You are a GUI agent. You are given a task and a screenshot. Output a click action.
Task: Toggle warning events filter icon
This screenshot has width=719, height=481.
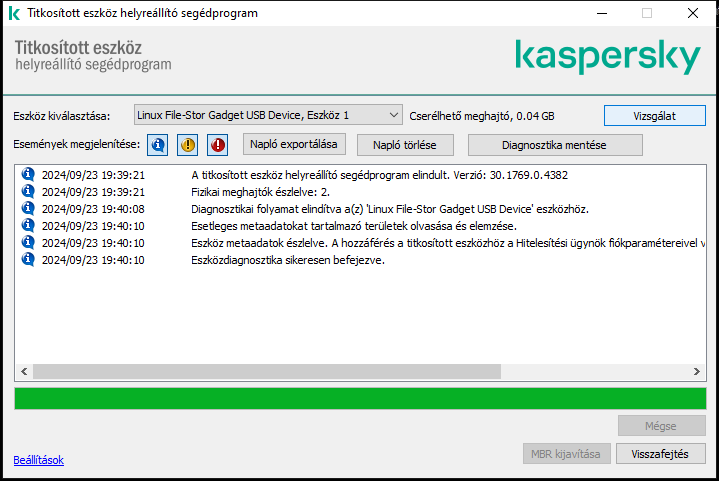(188, 145)
